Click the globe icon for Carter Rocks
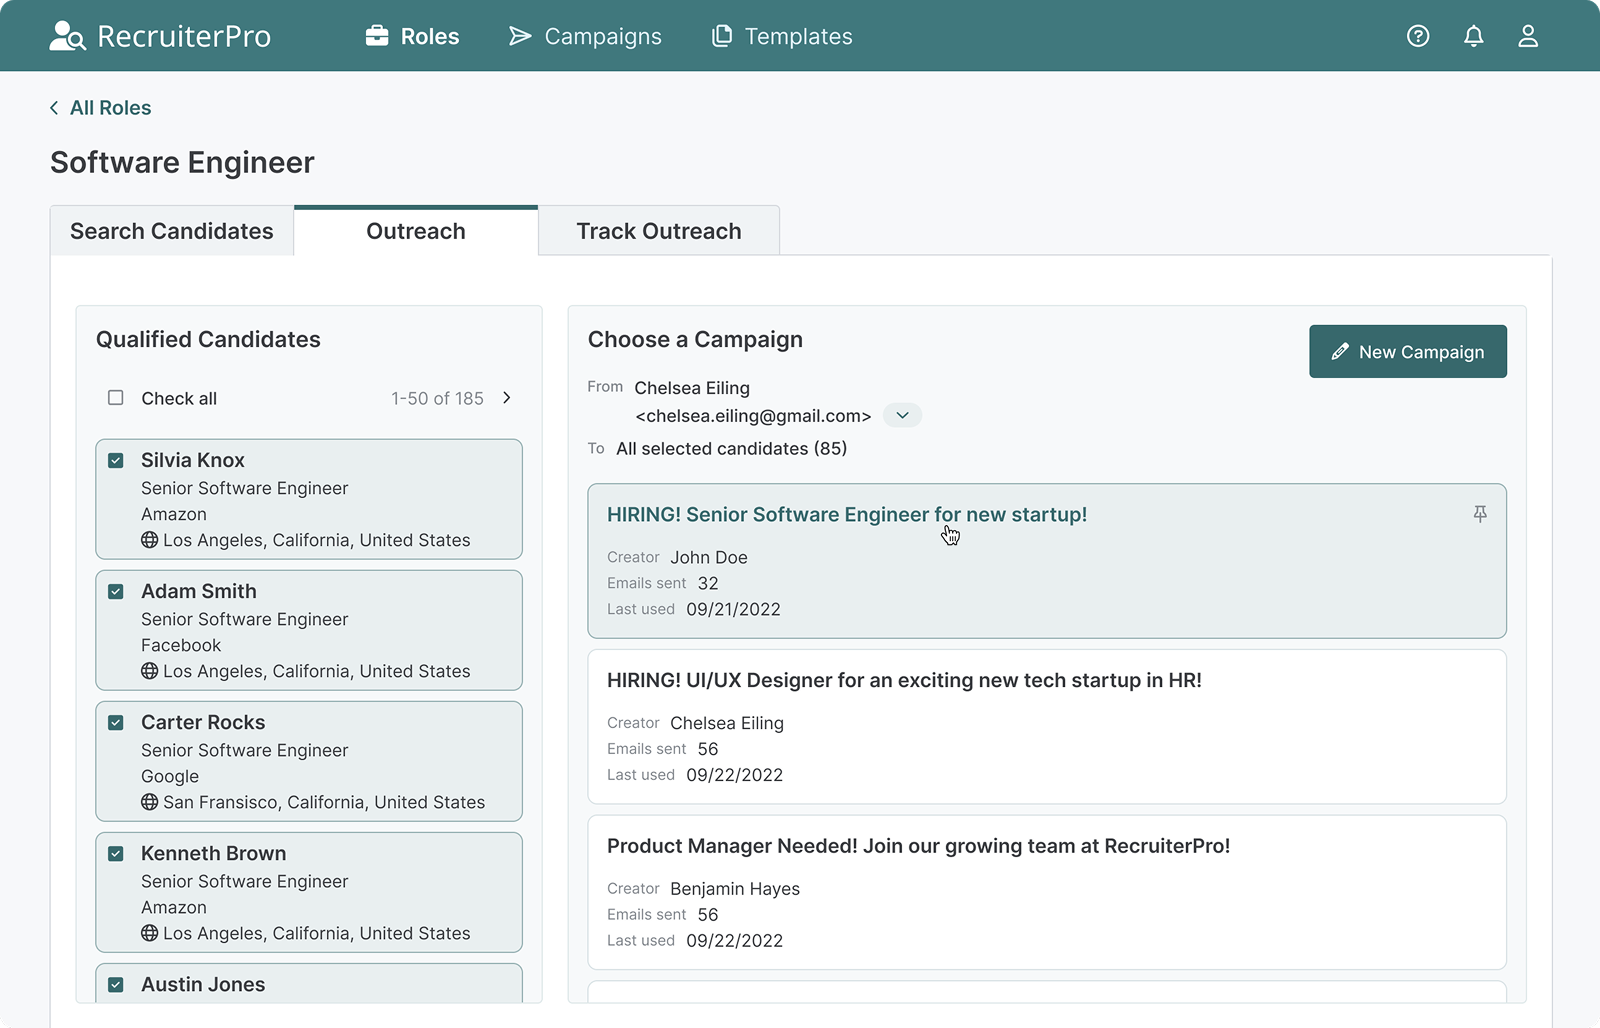1600x1028 pixels. coord(150,802)
